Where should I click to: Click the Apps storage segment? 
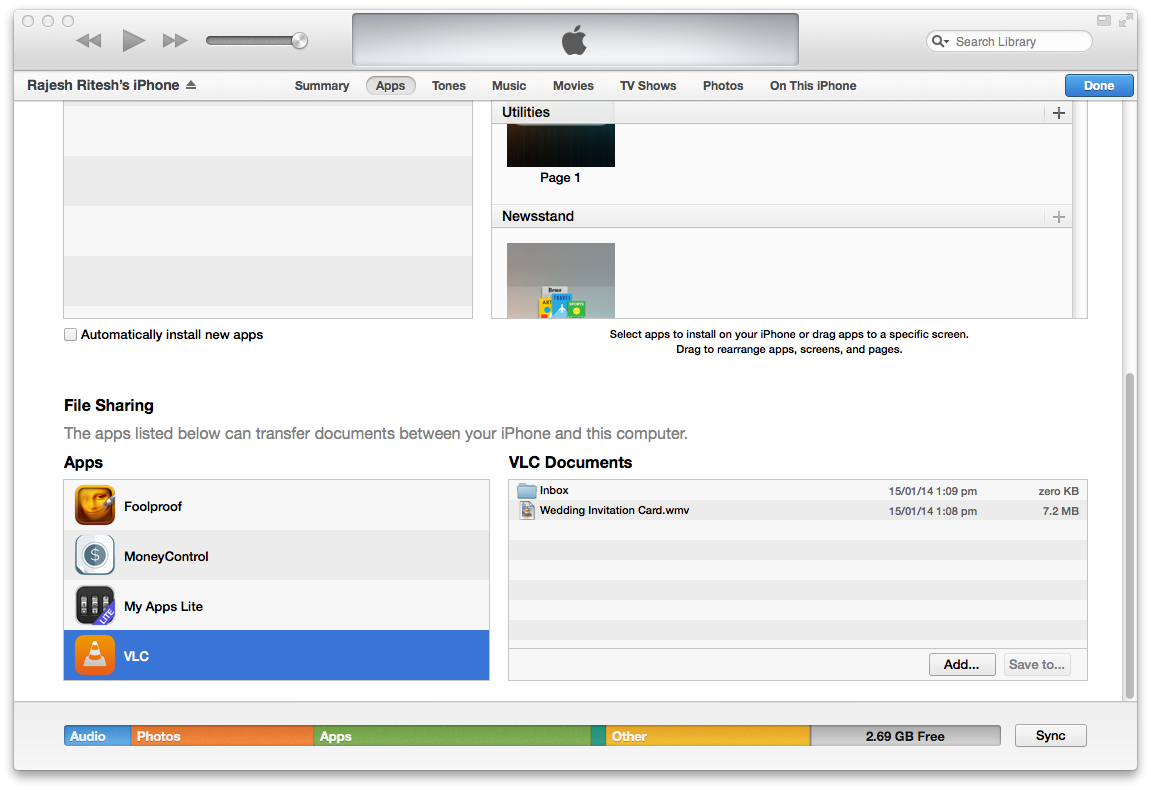452,736
